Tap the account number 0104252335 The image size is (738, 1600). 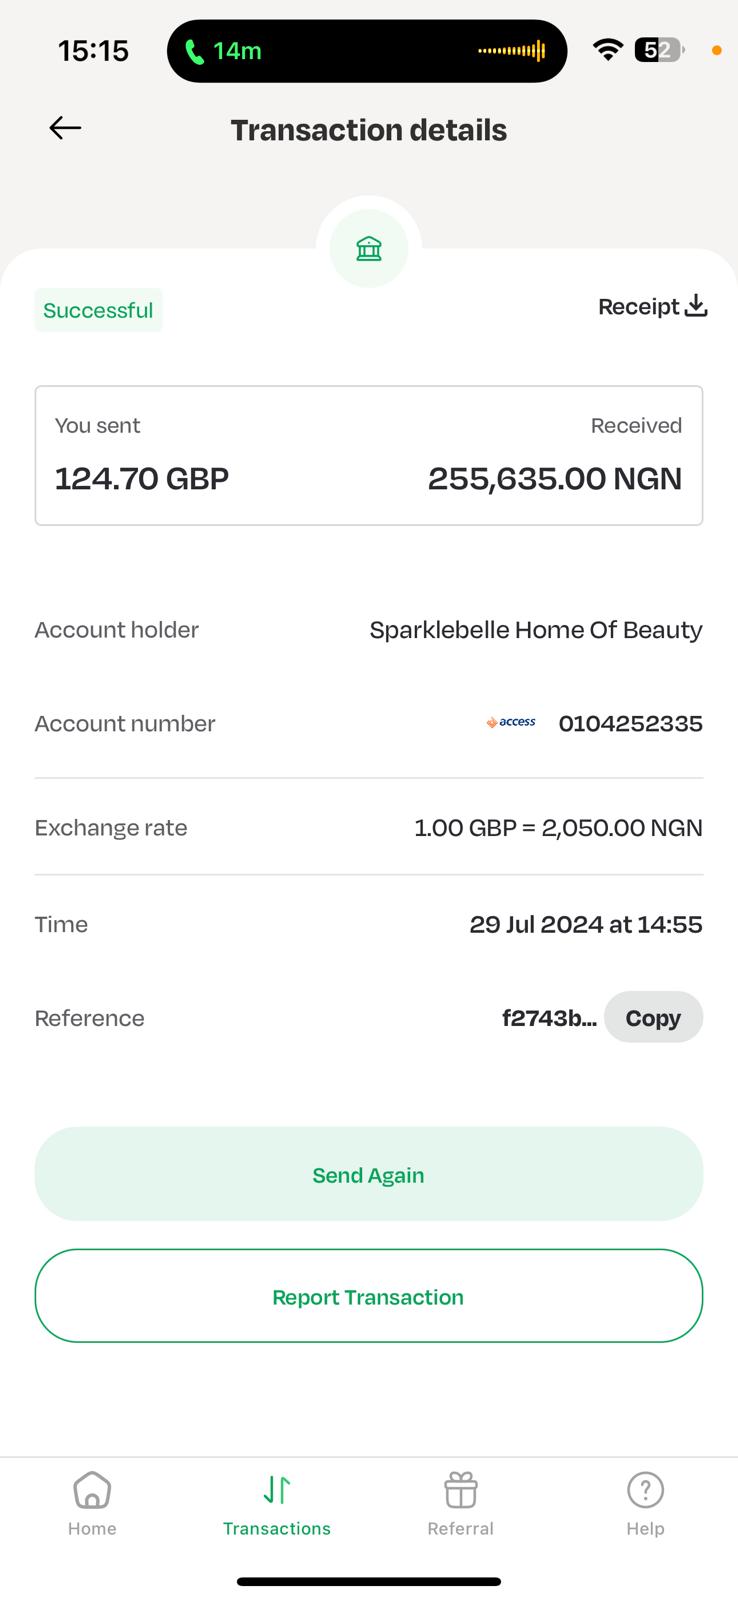coord(630,723)
